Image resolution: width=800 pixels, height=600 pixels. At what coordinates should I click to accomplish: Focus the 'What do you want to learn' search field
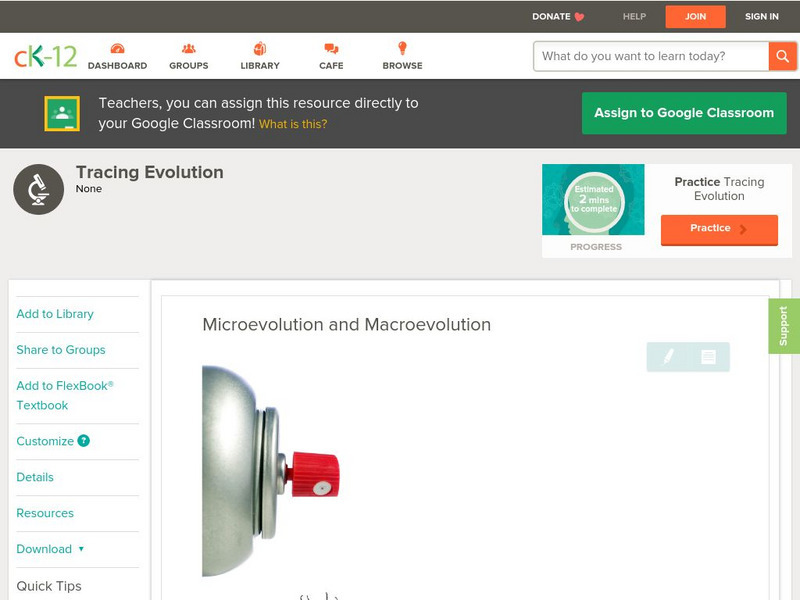pos(651,56)
